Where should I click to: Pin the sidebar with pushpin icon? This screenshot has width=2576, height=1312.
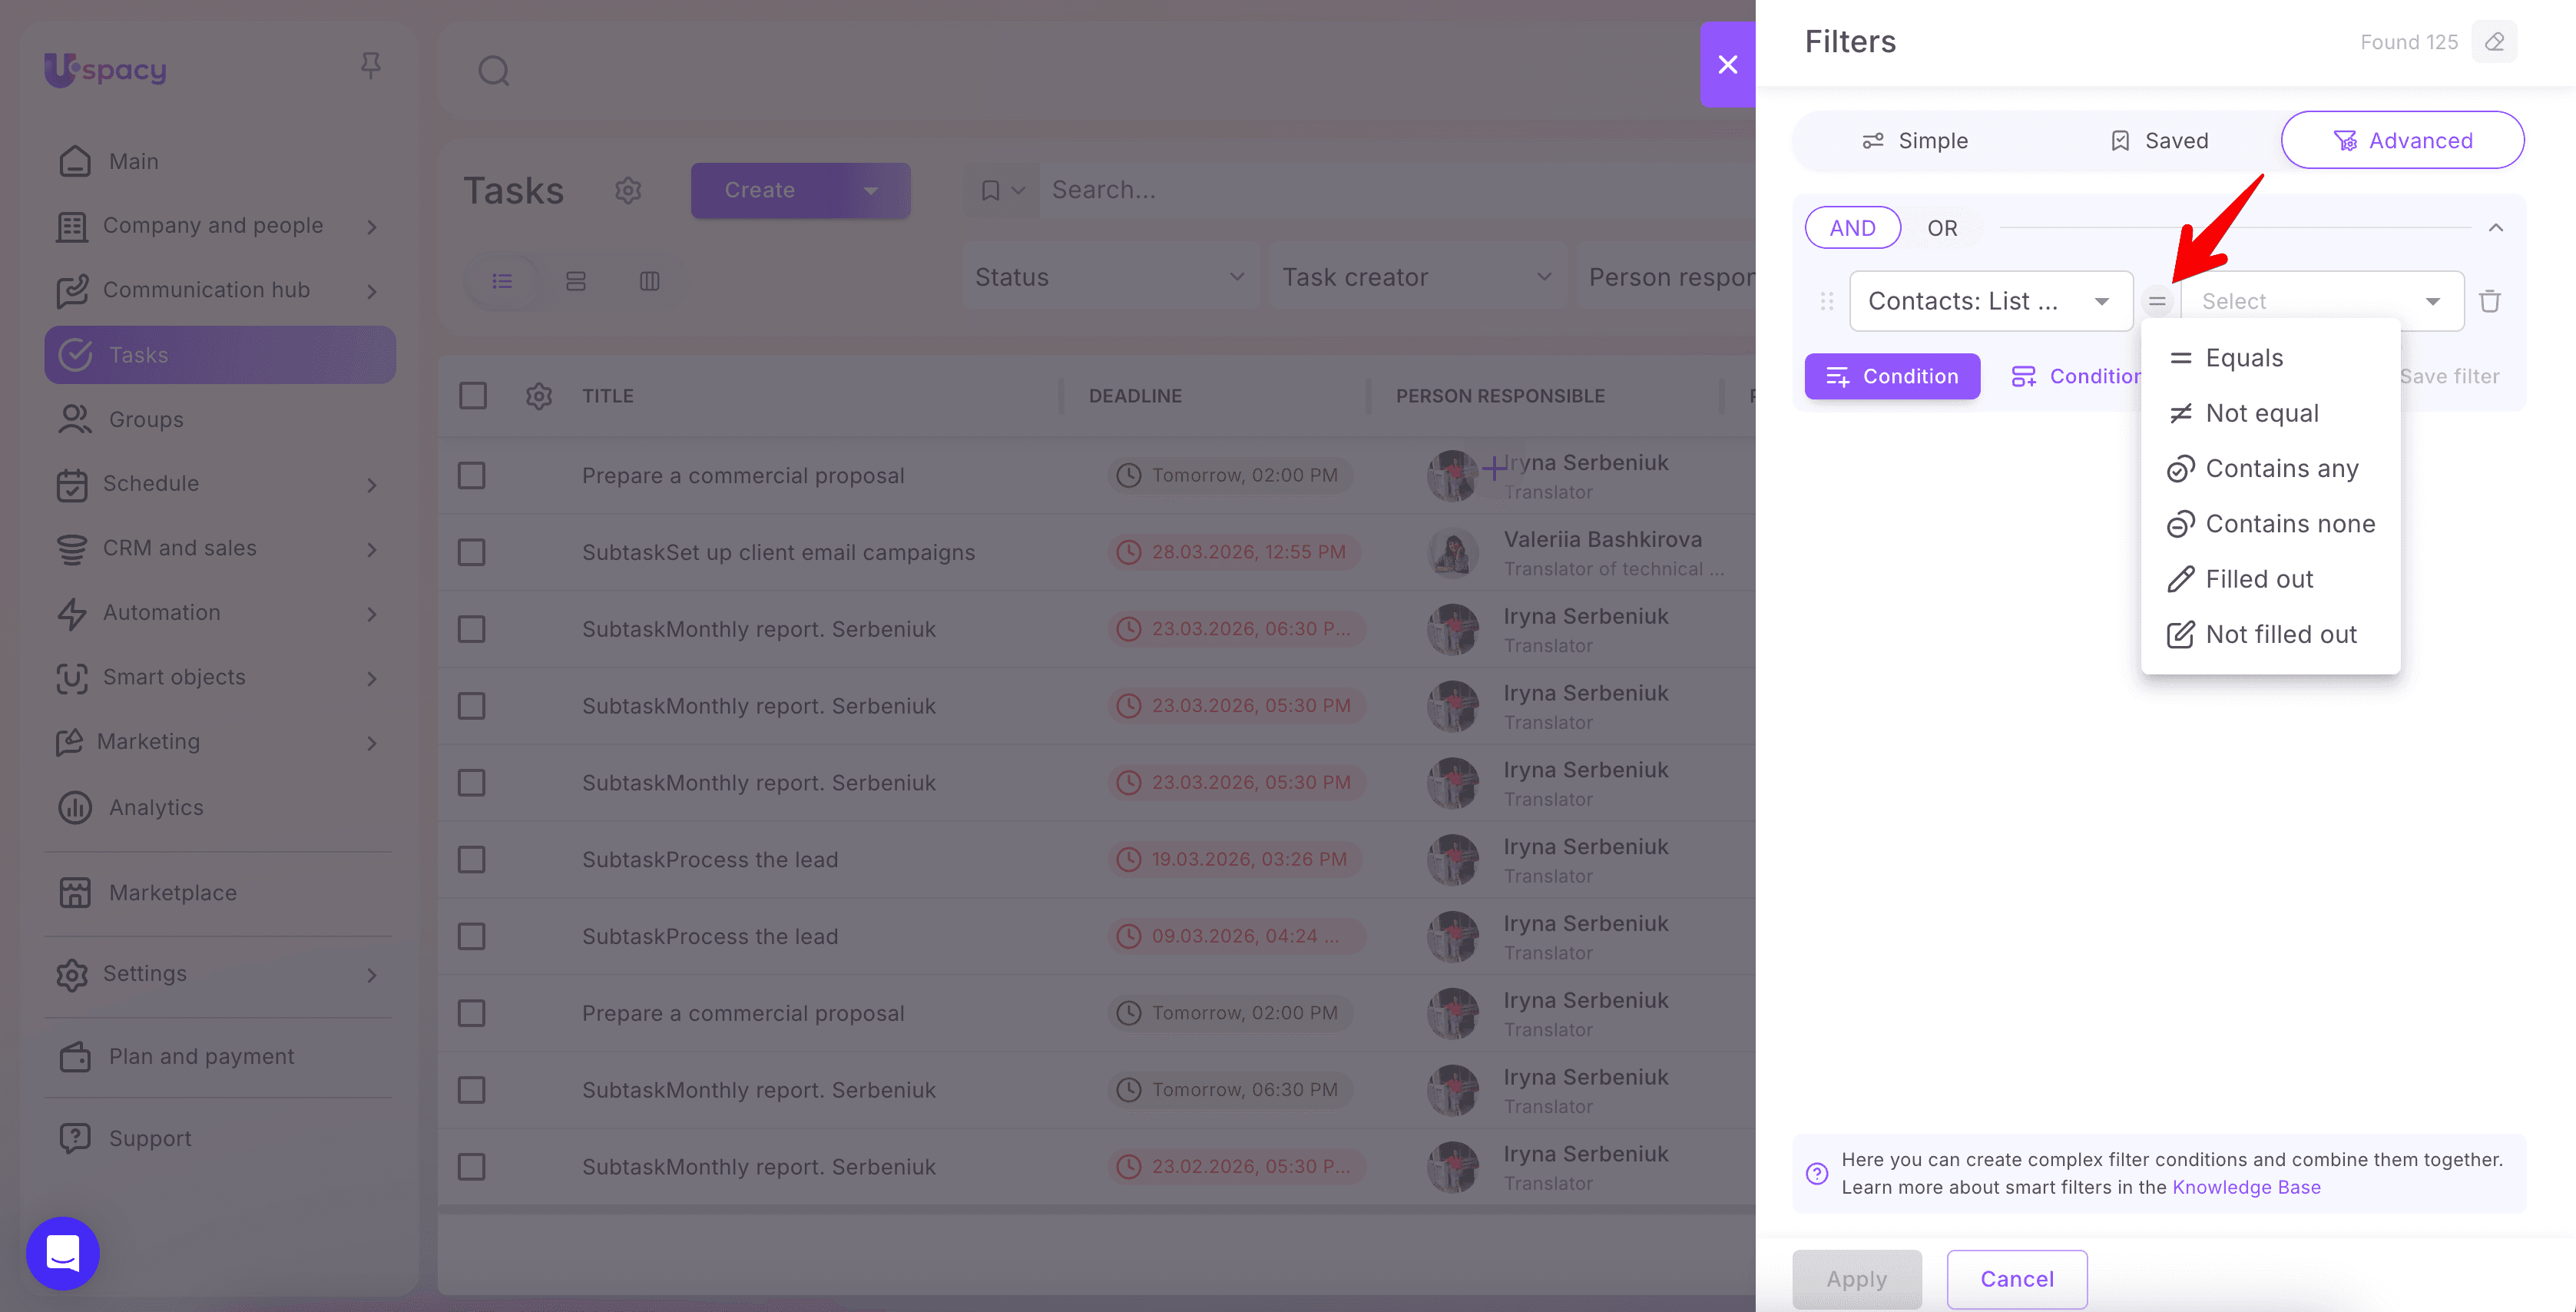[370, 66]
